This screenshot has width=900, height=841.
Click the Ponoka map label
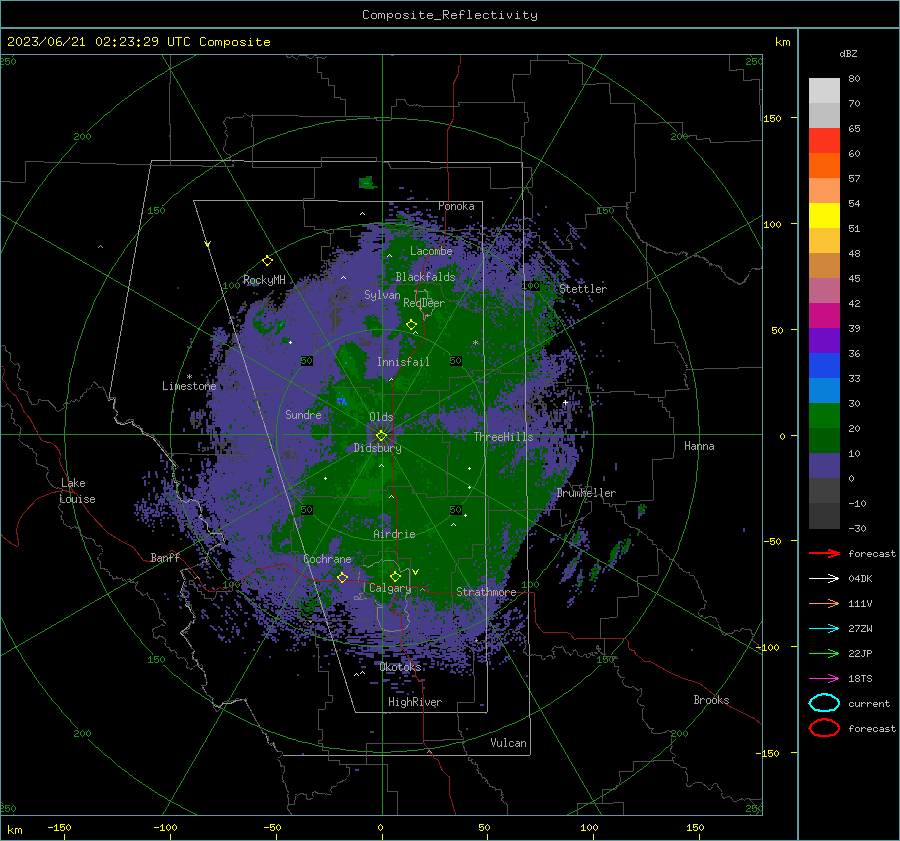tap(456, 206)
